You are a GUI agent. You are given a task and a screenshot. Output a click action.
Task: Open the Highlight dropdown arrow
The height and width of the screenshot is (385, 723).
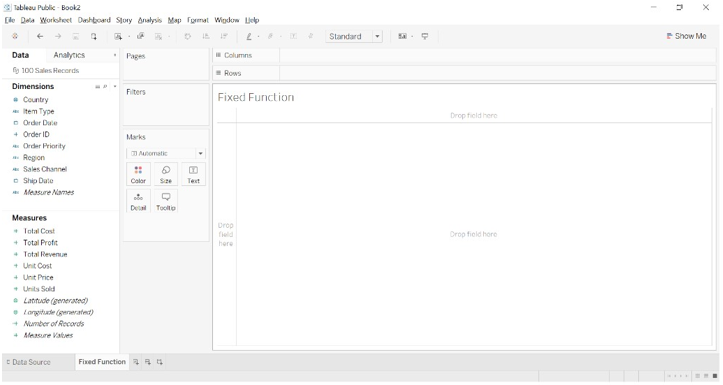coord(259,36)
